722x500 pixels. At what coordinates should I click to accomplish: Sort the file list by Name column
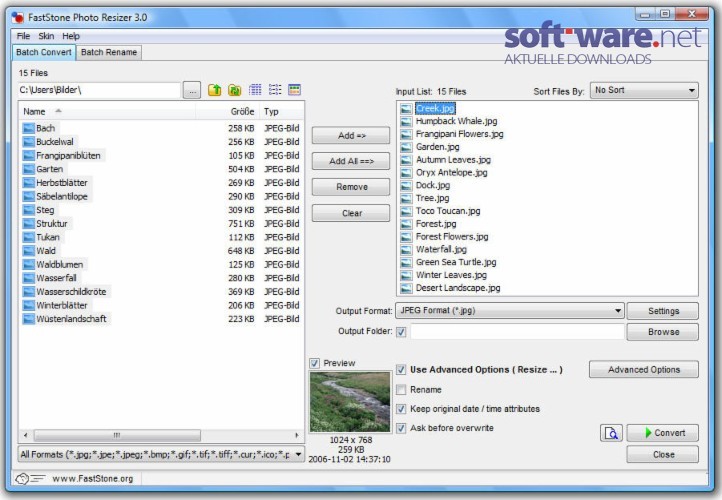(x=107, y=111)
